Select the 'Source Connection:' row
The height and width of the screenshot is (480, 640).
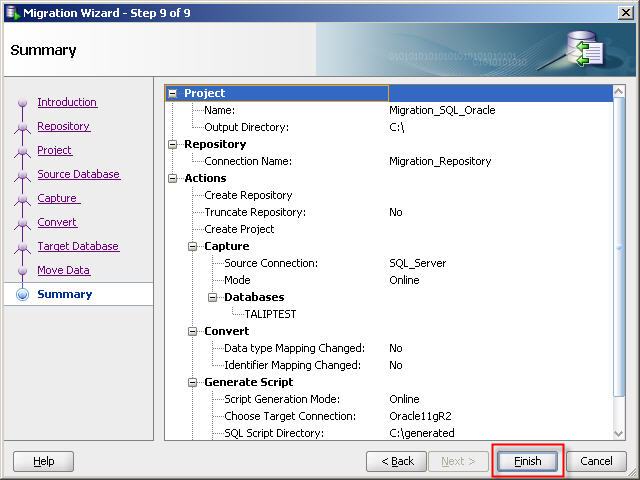[389, 263]
